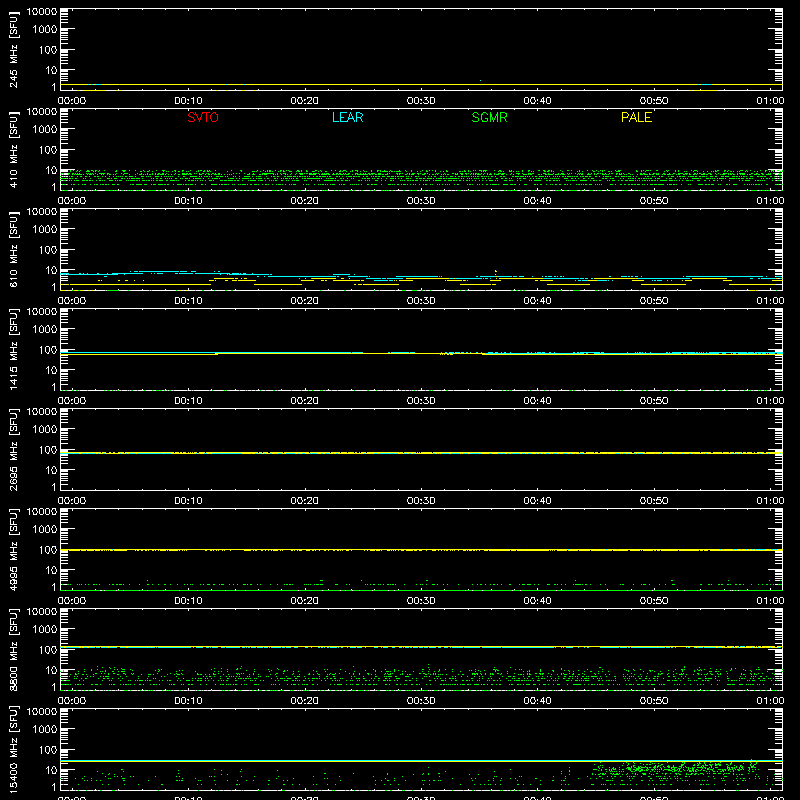Click the 8800 MHz [SFU] axis label
This screenshot has width=800, height=800.
coord(13,649)
